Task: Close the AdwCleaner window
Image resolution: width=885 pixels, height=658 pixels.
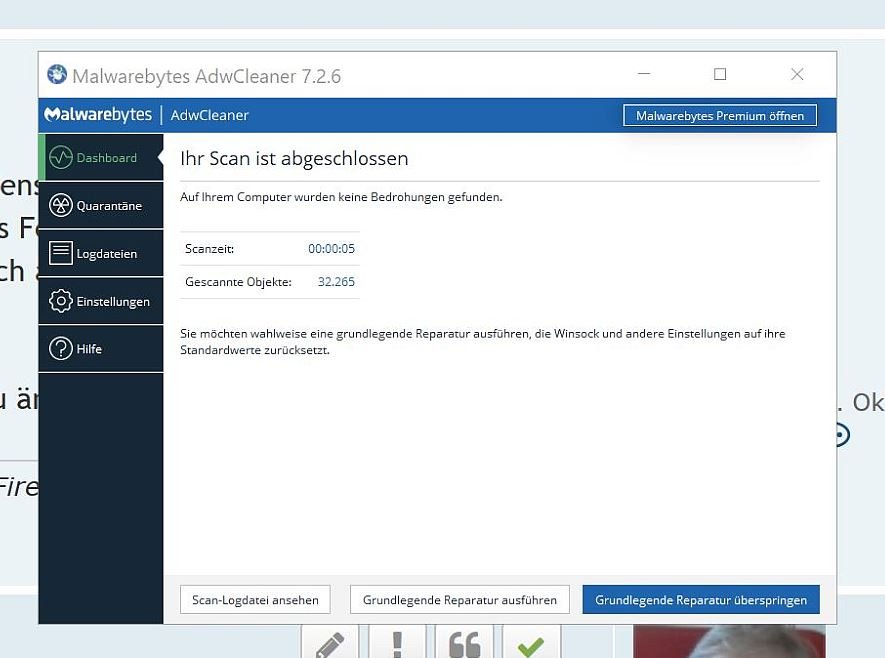Action: [x=797, y=75]
